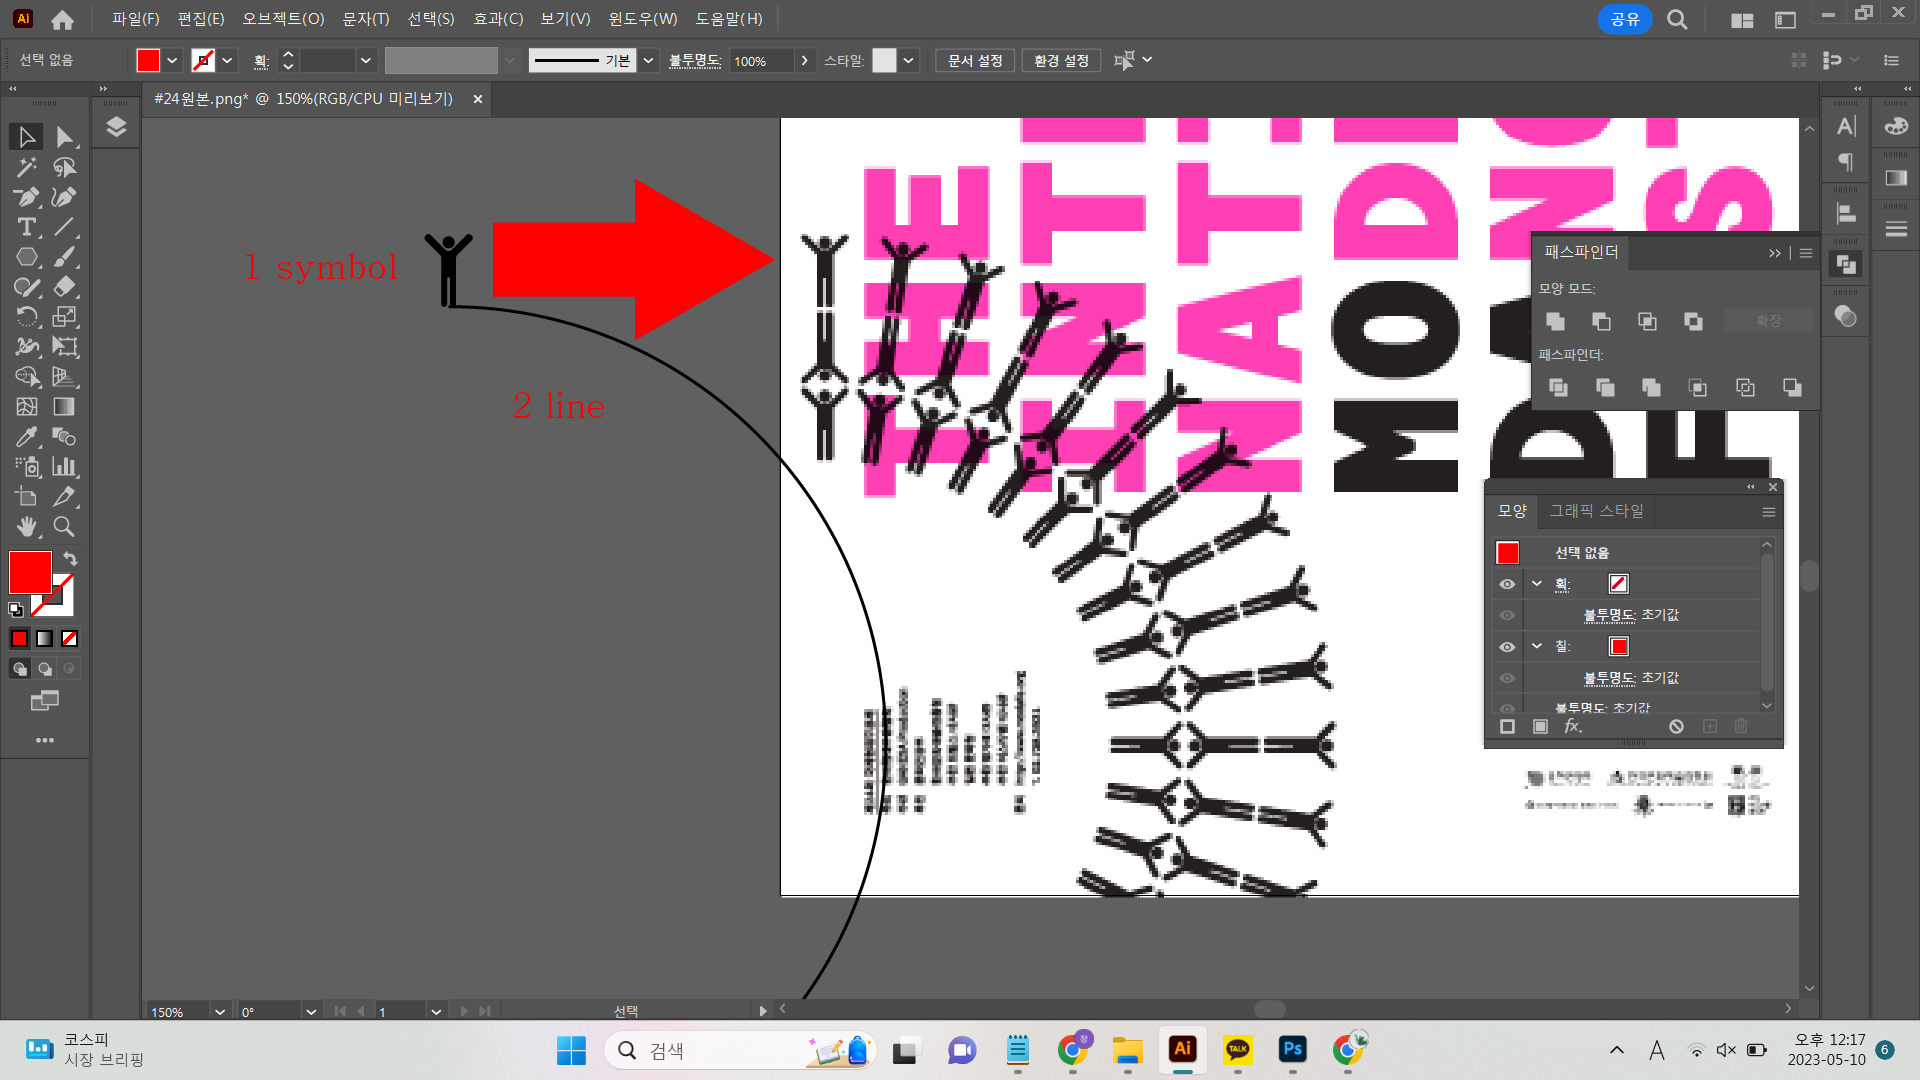This screenshot has width=1920, height=1080.
Task: Click the red fill color swatch in toolbar
Action: coord(30,572)
